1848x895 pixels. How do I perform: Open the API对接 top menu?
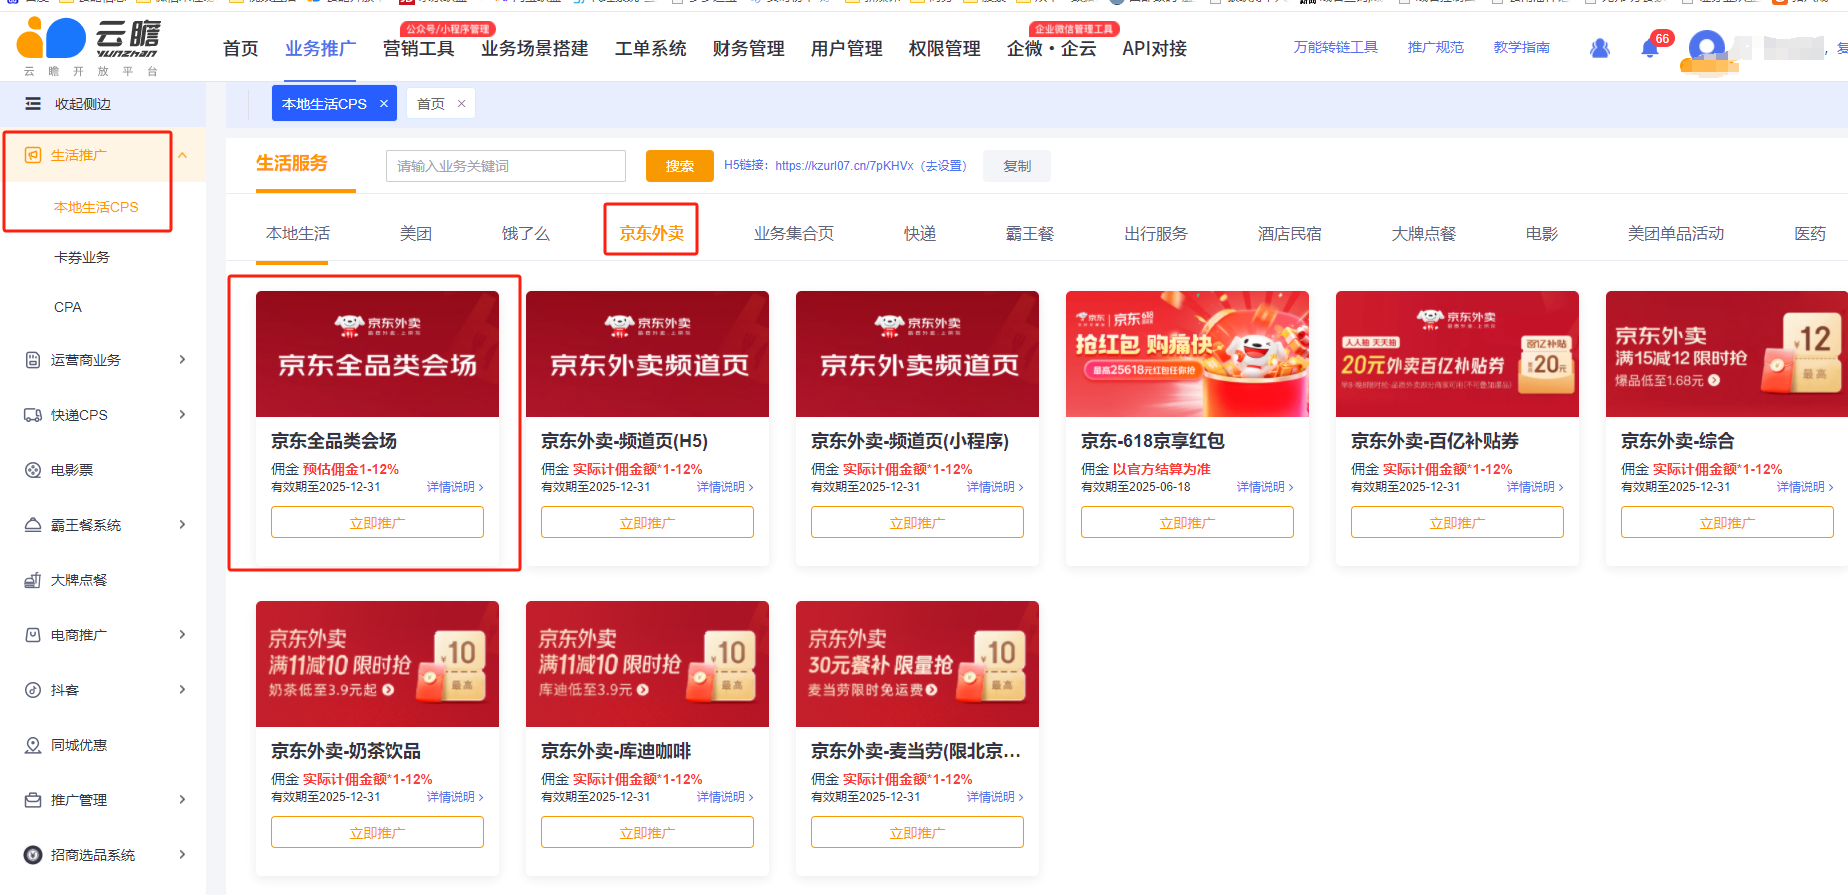(1155, 49)
